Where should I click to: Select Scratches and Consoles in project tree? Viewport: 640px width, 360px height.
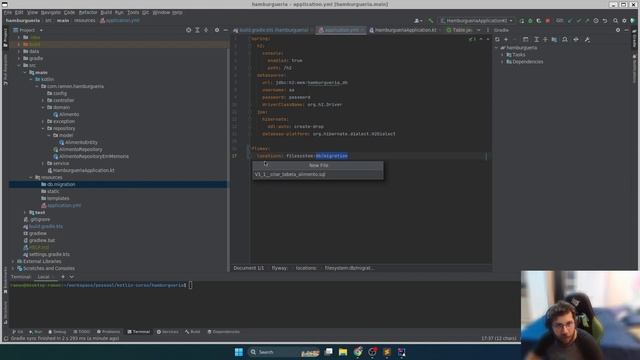tap(49, 269)
